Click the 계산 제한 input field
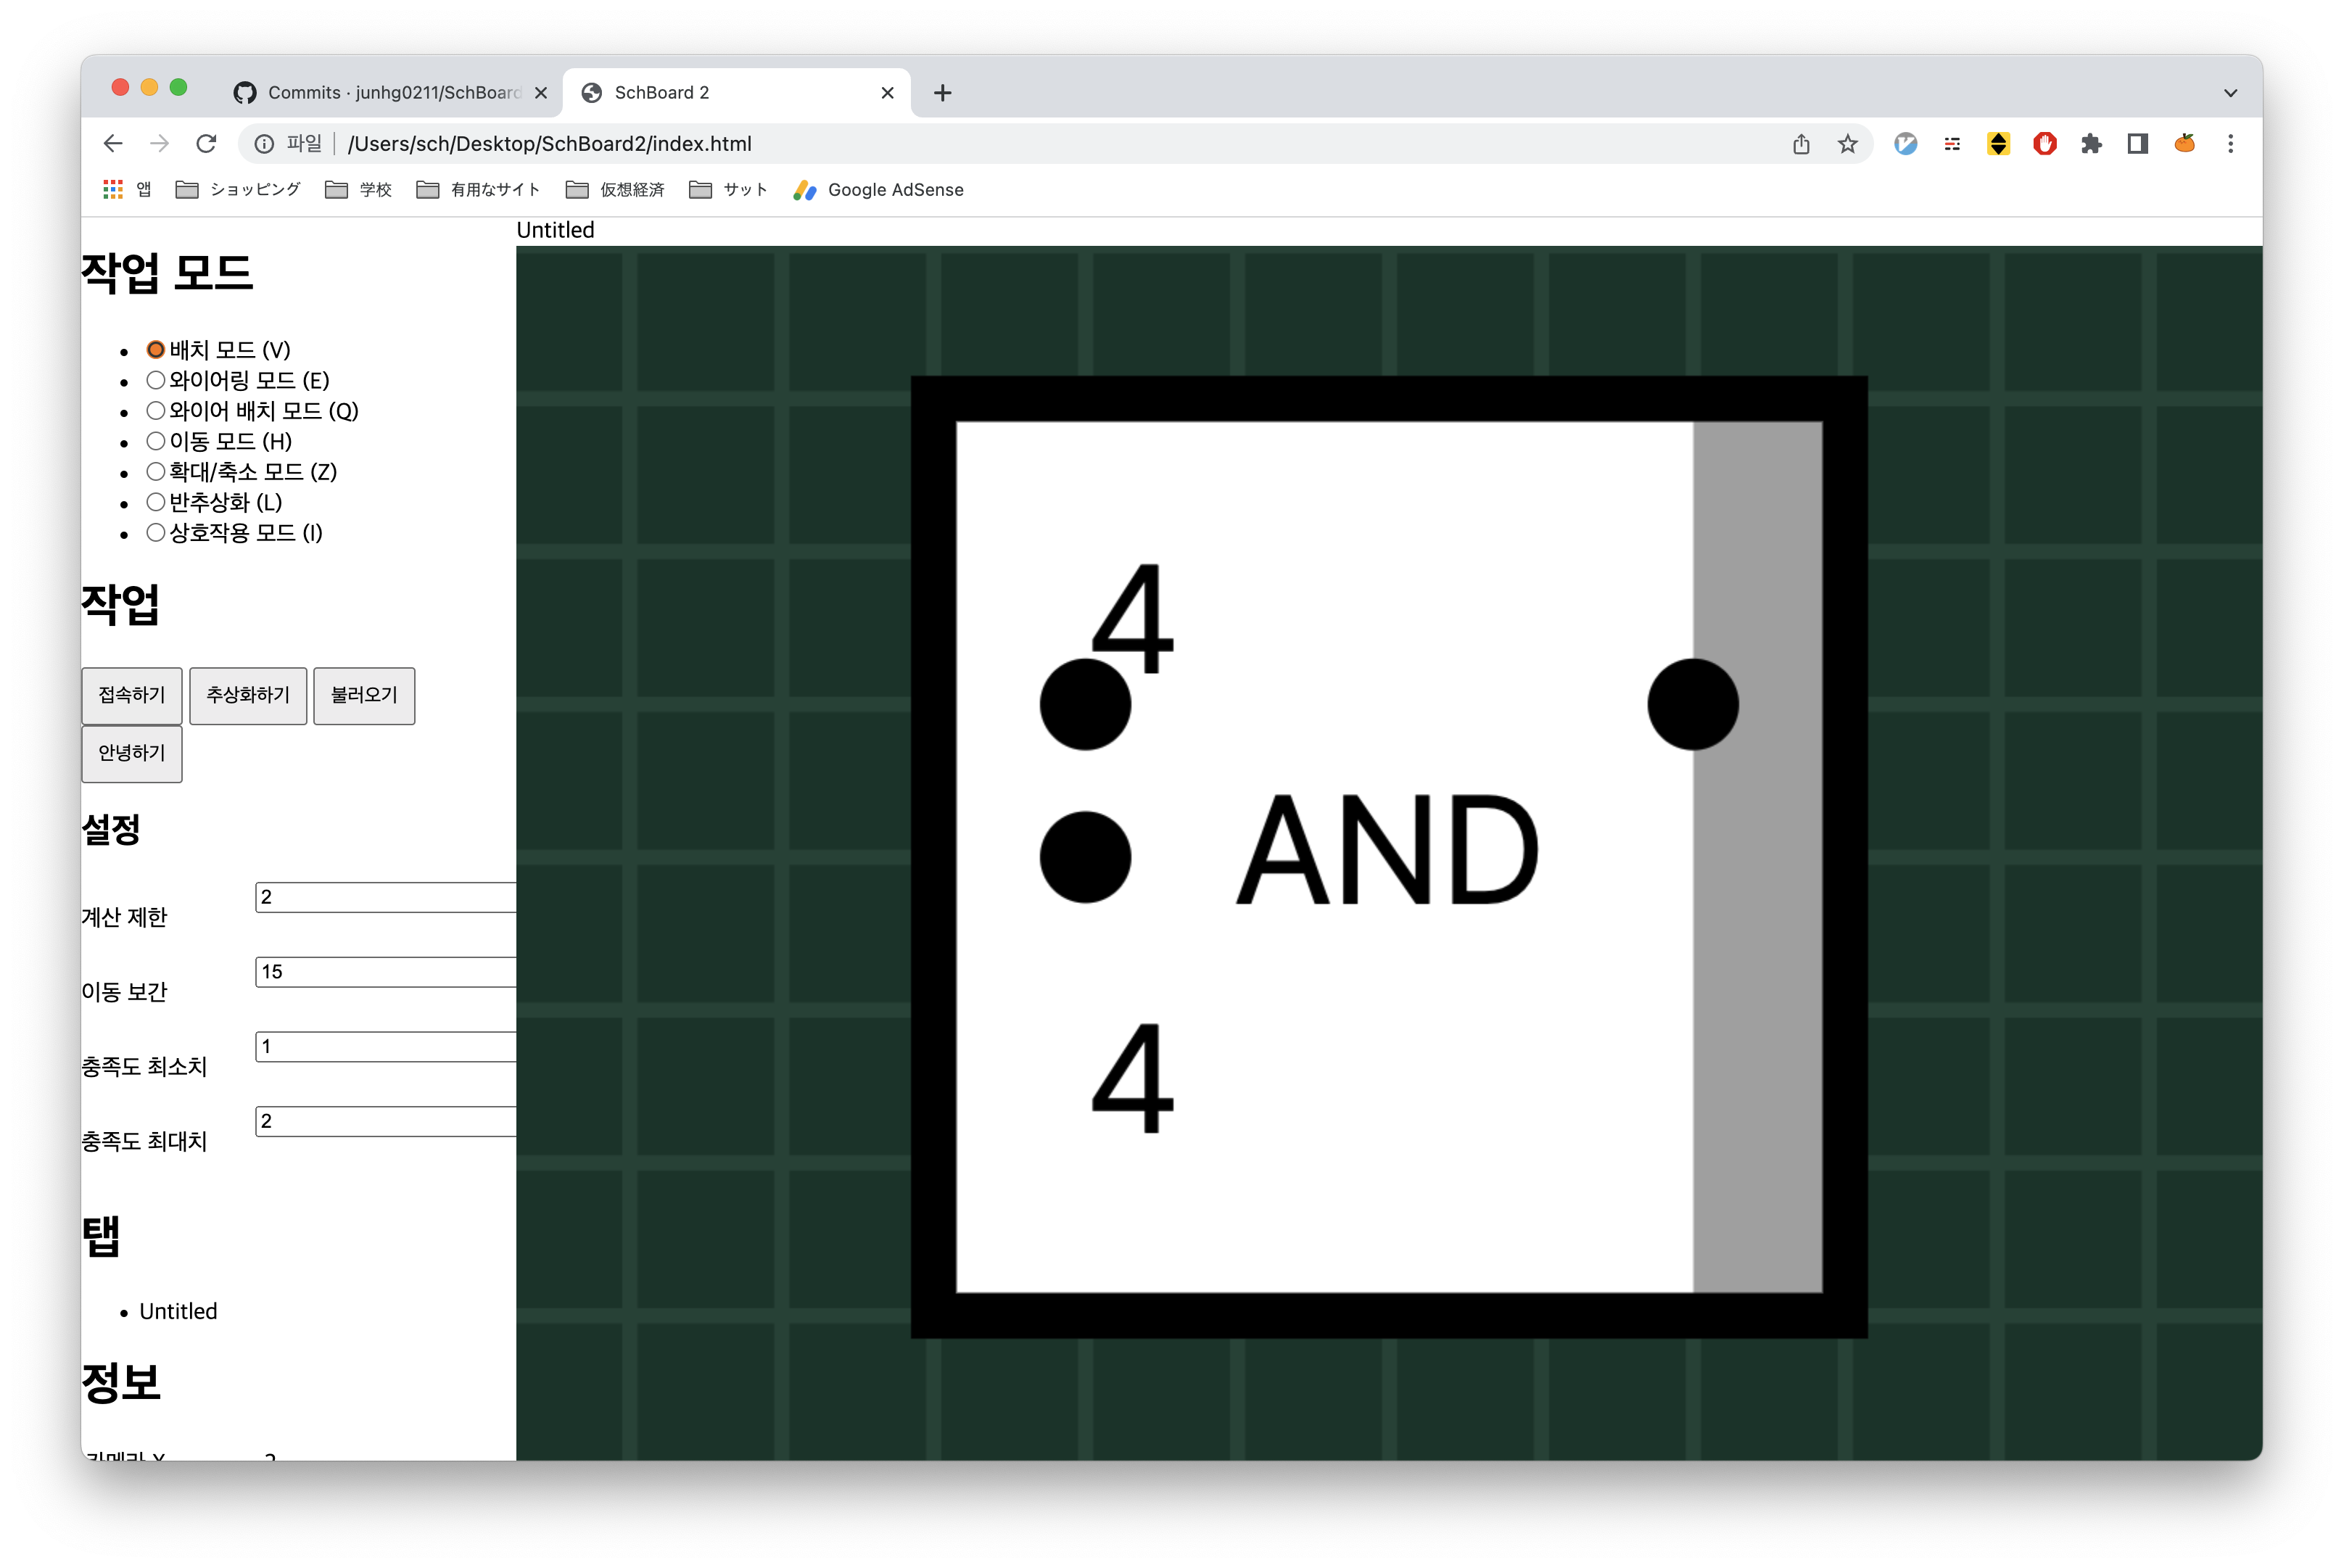 point(385,897)
